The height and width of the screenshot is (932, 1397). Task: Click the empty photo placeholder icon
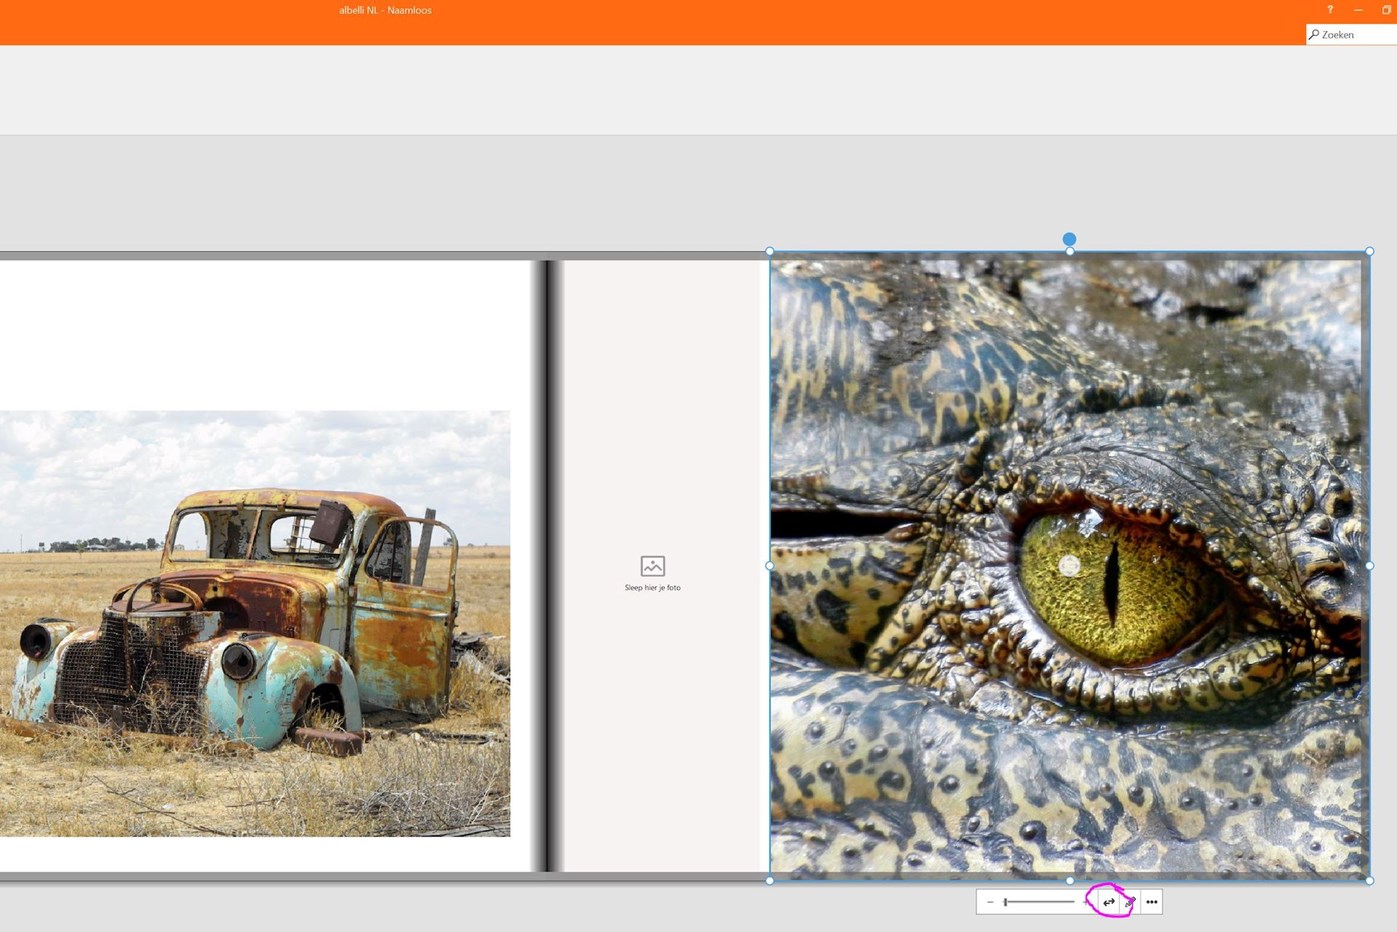[x=652, y=566]
